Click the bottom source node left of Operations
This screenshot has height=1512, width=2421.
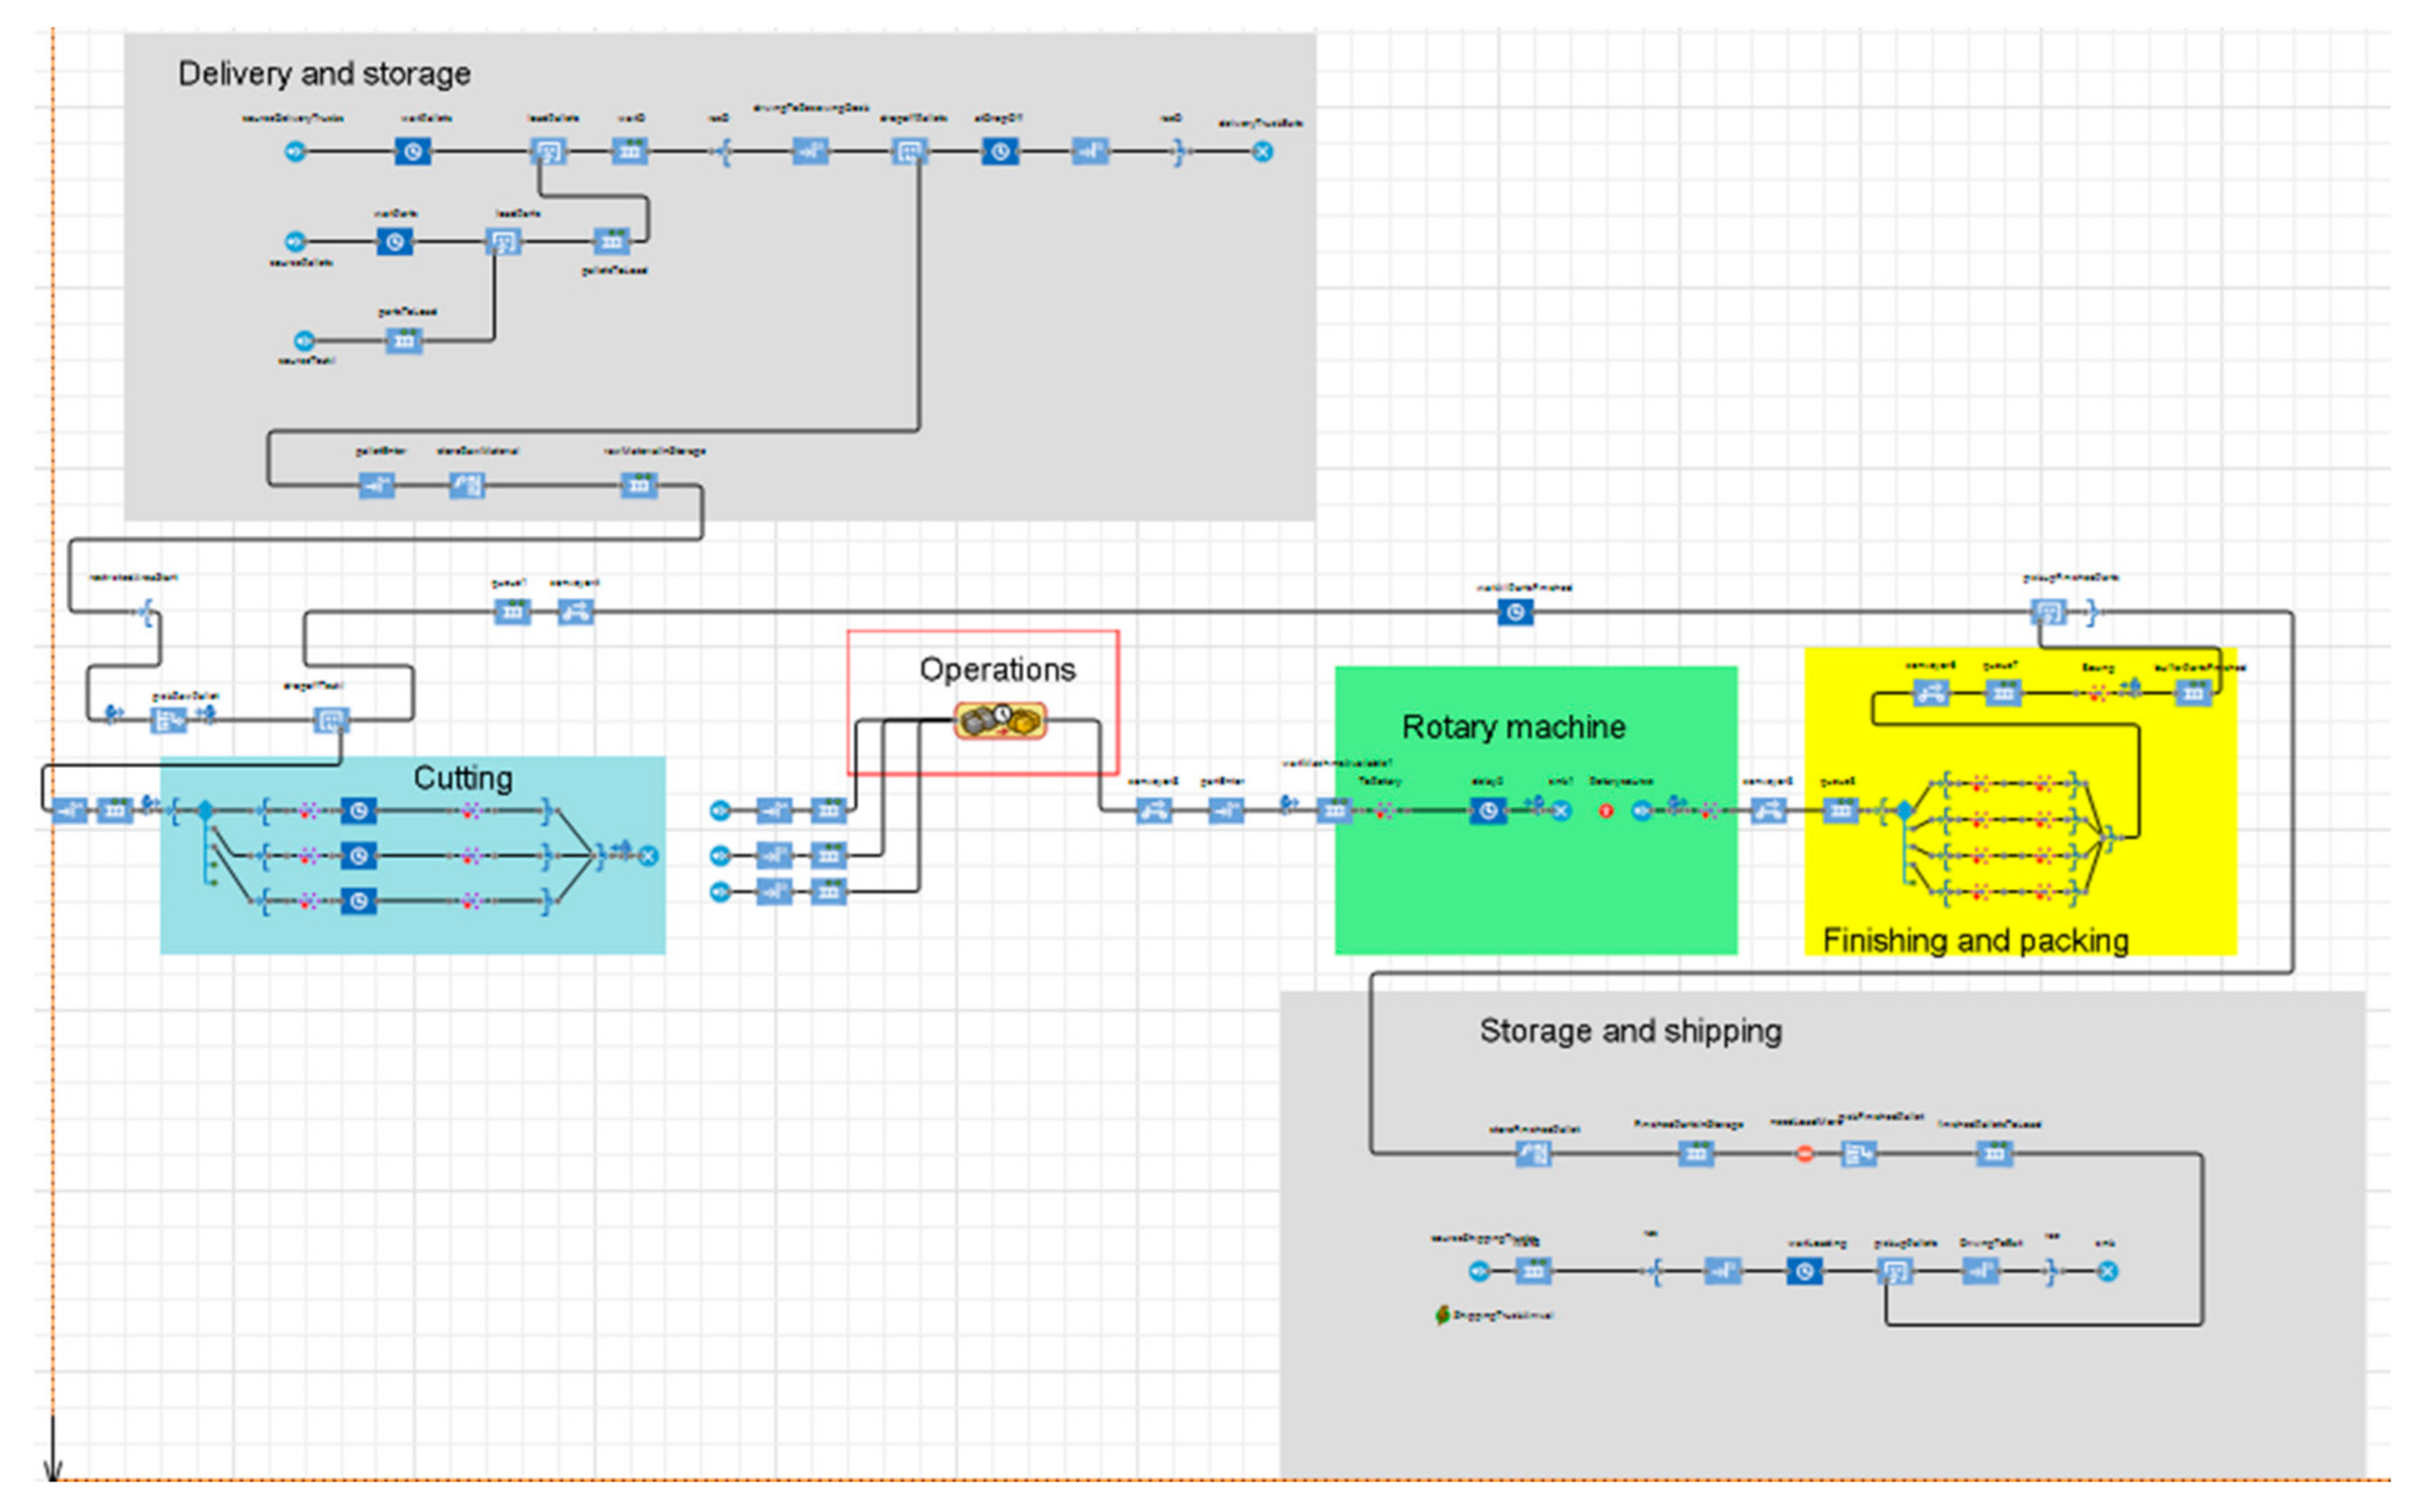pos(720,891)
